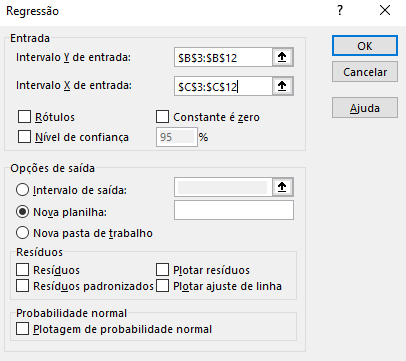Open the Ajuda button
The image size is (406, 361).
tap(365, 108)
